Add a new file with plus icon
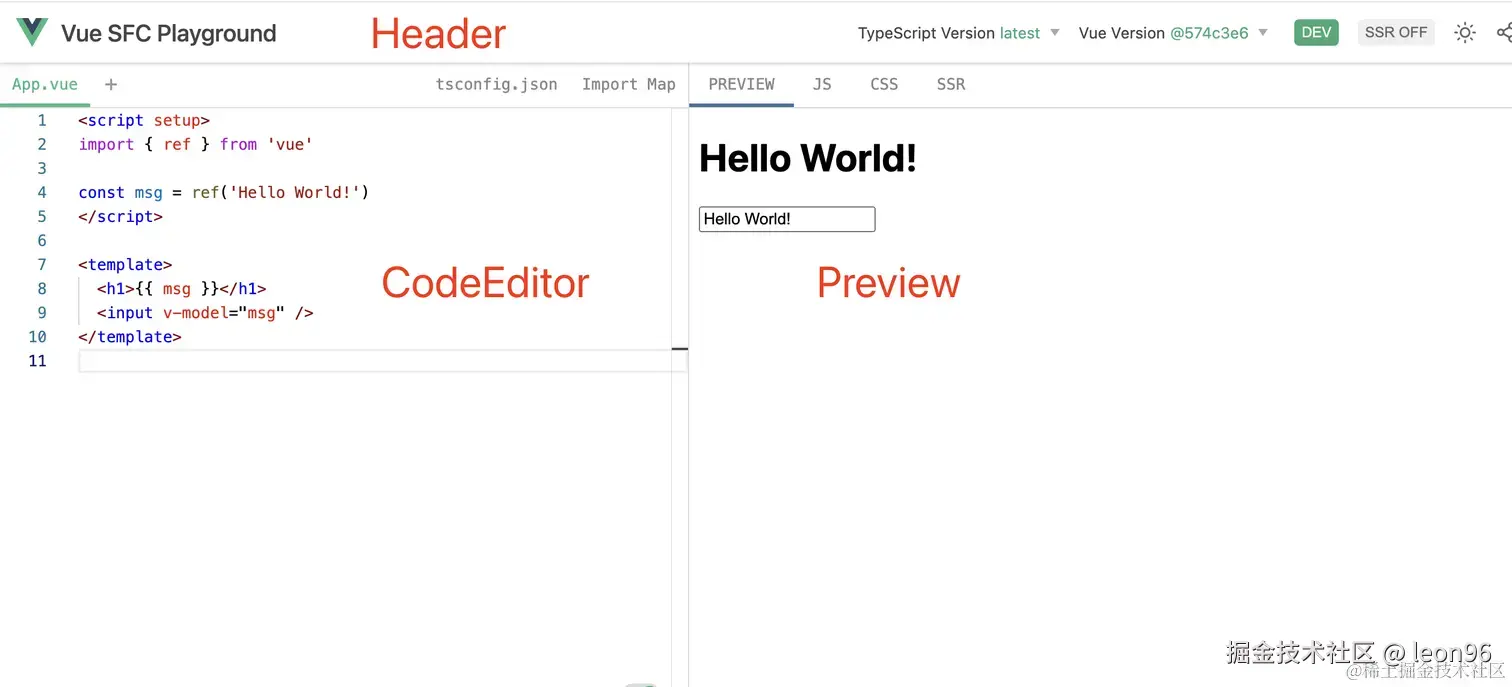This screenshot has width=1512, height=687. click(111, 85)
